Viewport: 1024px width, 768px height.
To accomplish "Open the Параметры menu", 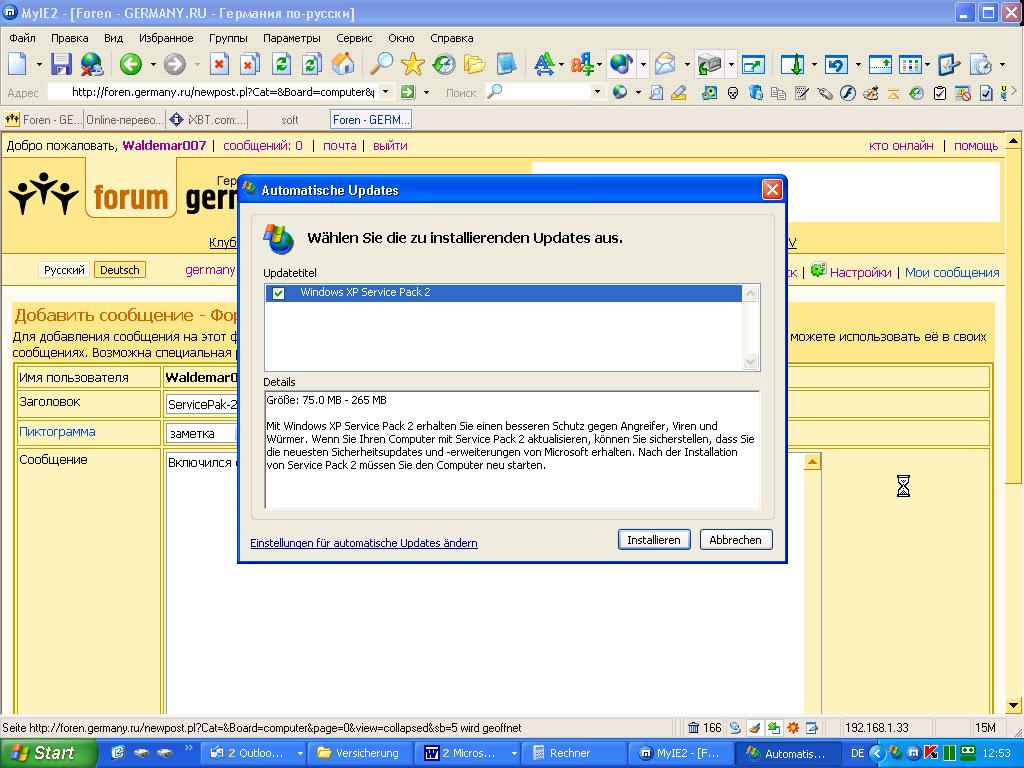I will [x=291, y=38].
